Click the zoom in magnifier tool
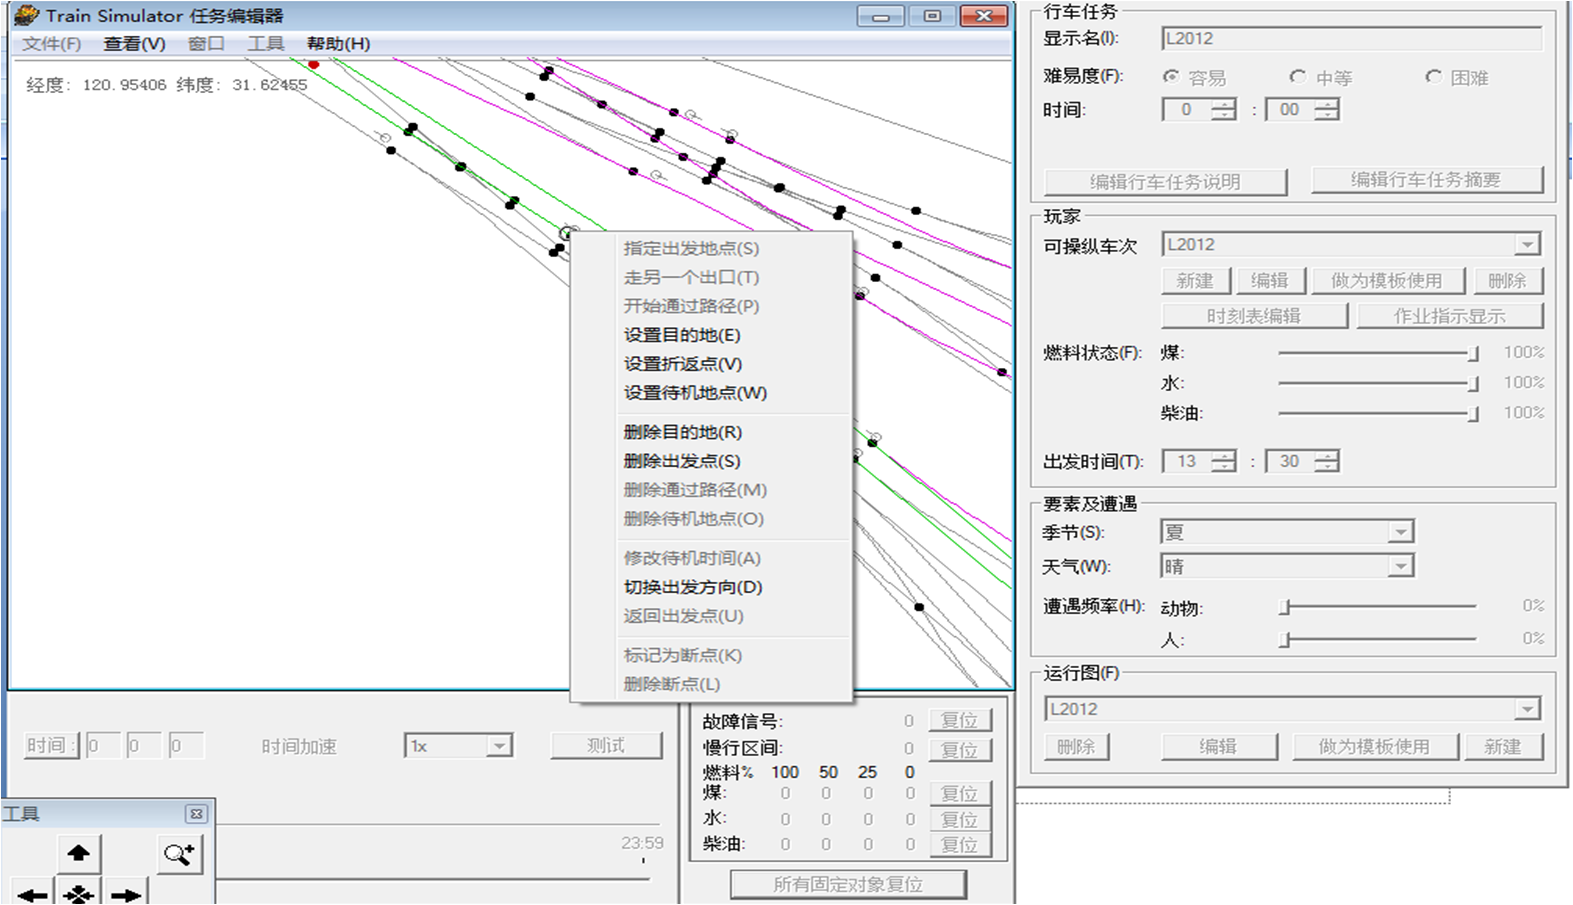This screenshot has width=1573, height=905. tap(180, 853)
